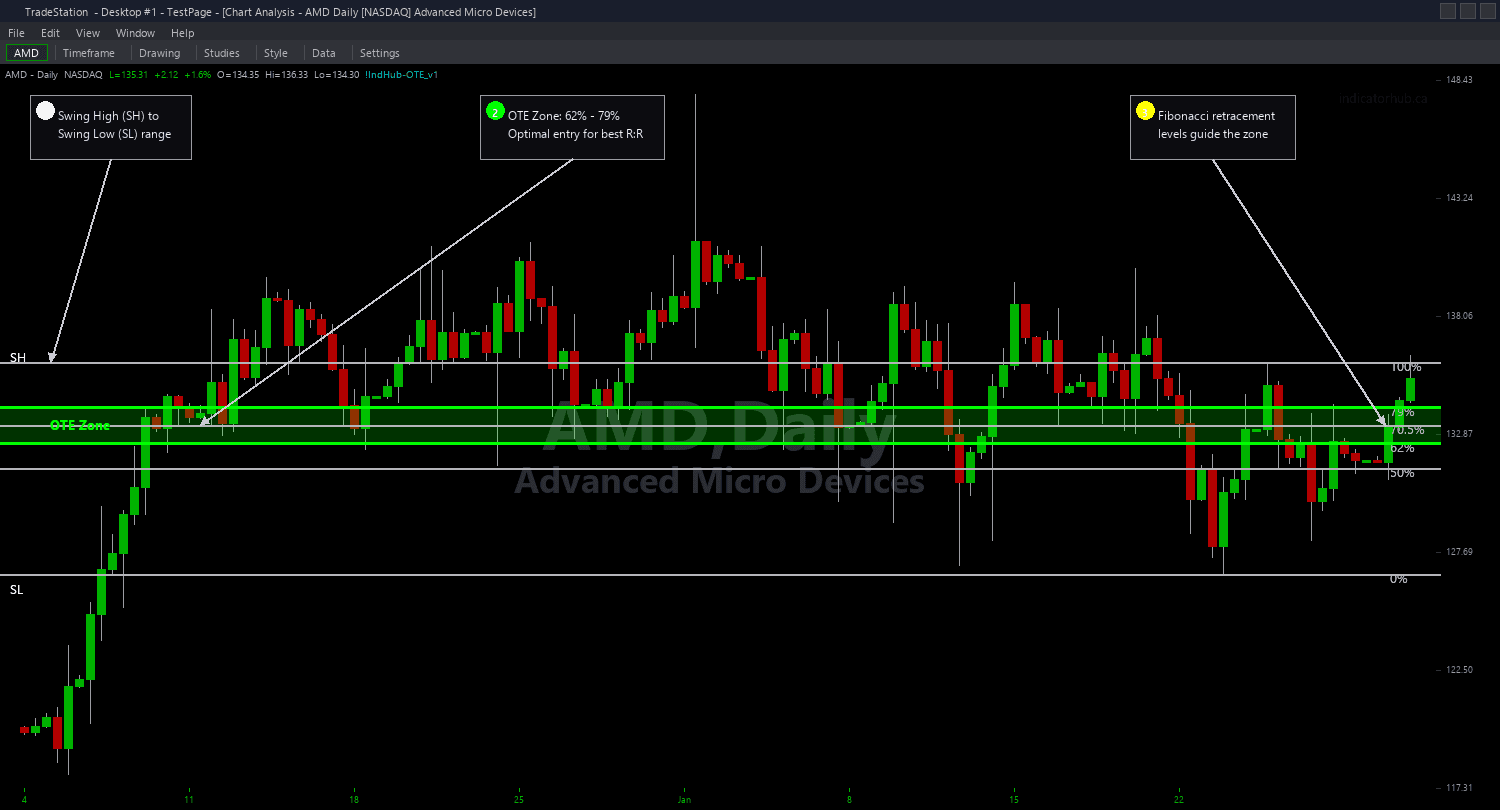The height and width of the screenshot is (810, 1500).
Task: Open the Studies menu
Action: [222, 53]
